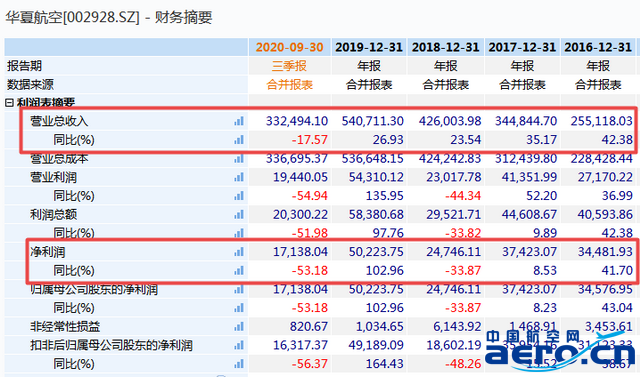Open chart icon for 营业总成本 row
Screen dimensions: 640x377
[239, 159]
